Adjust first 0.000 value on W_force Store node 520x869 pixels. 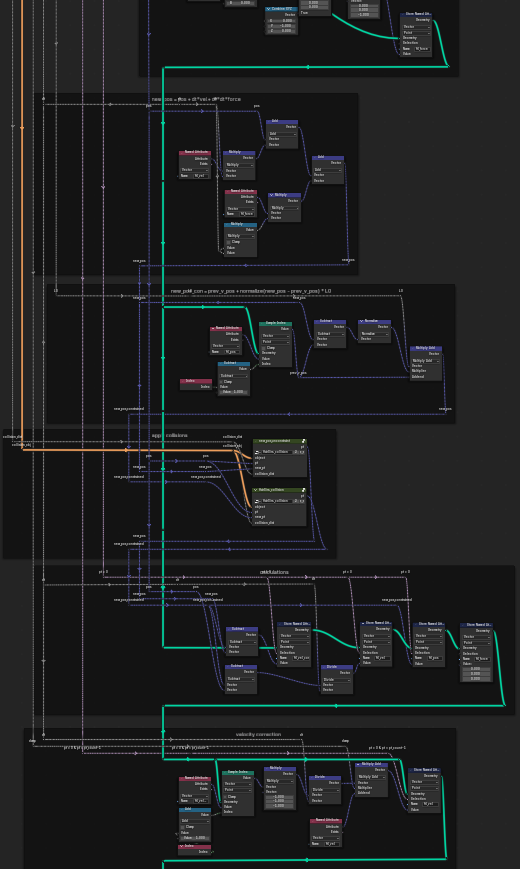476,669
